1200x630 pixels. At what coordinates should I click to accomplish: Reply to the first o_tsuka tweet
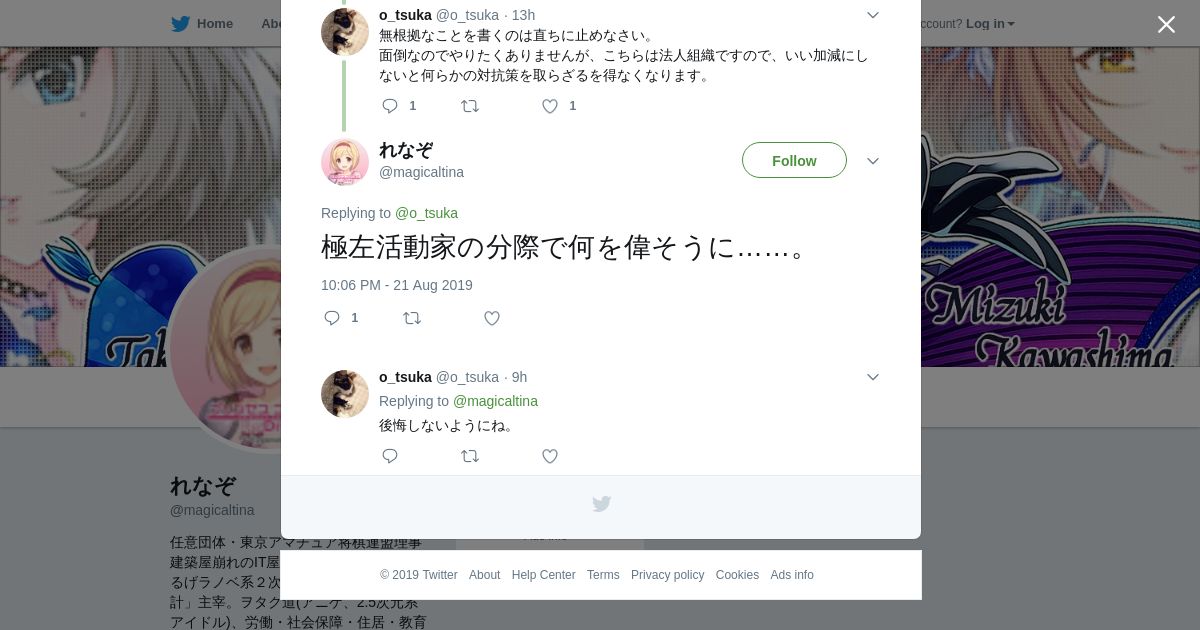click(390, 106)
